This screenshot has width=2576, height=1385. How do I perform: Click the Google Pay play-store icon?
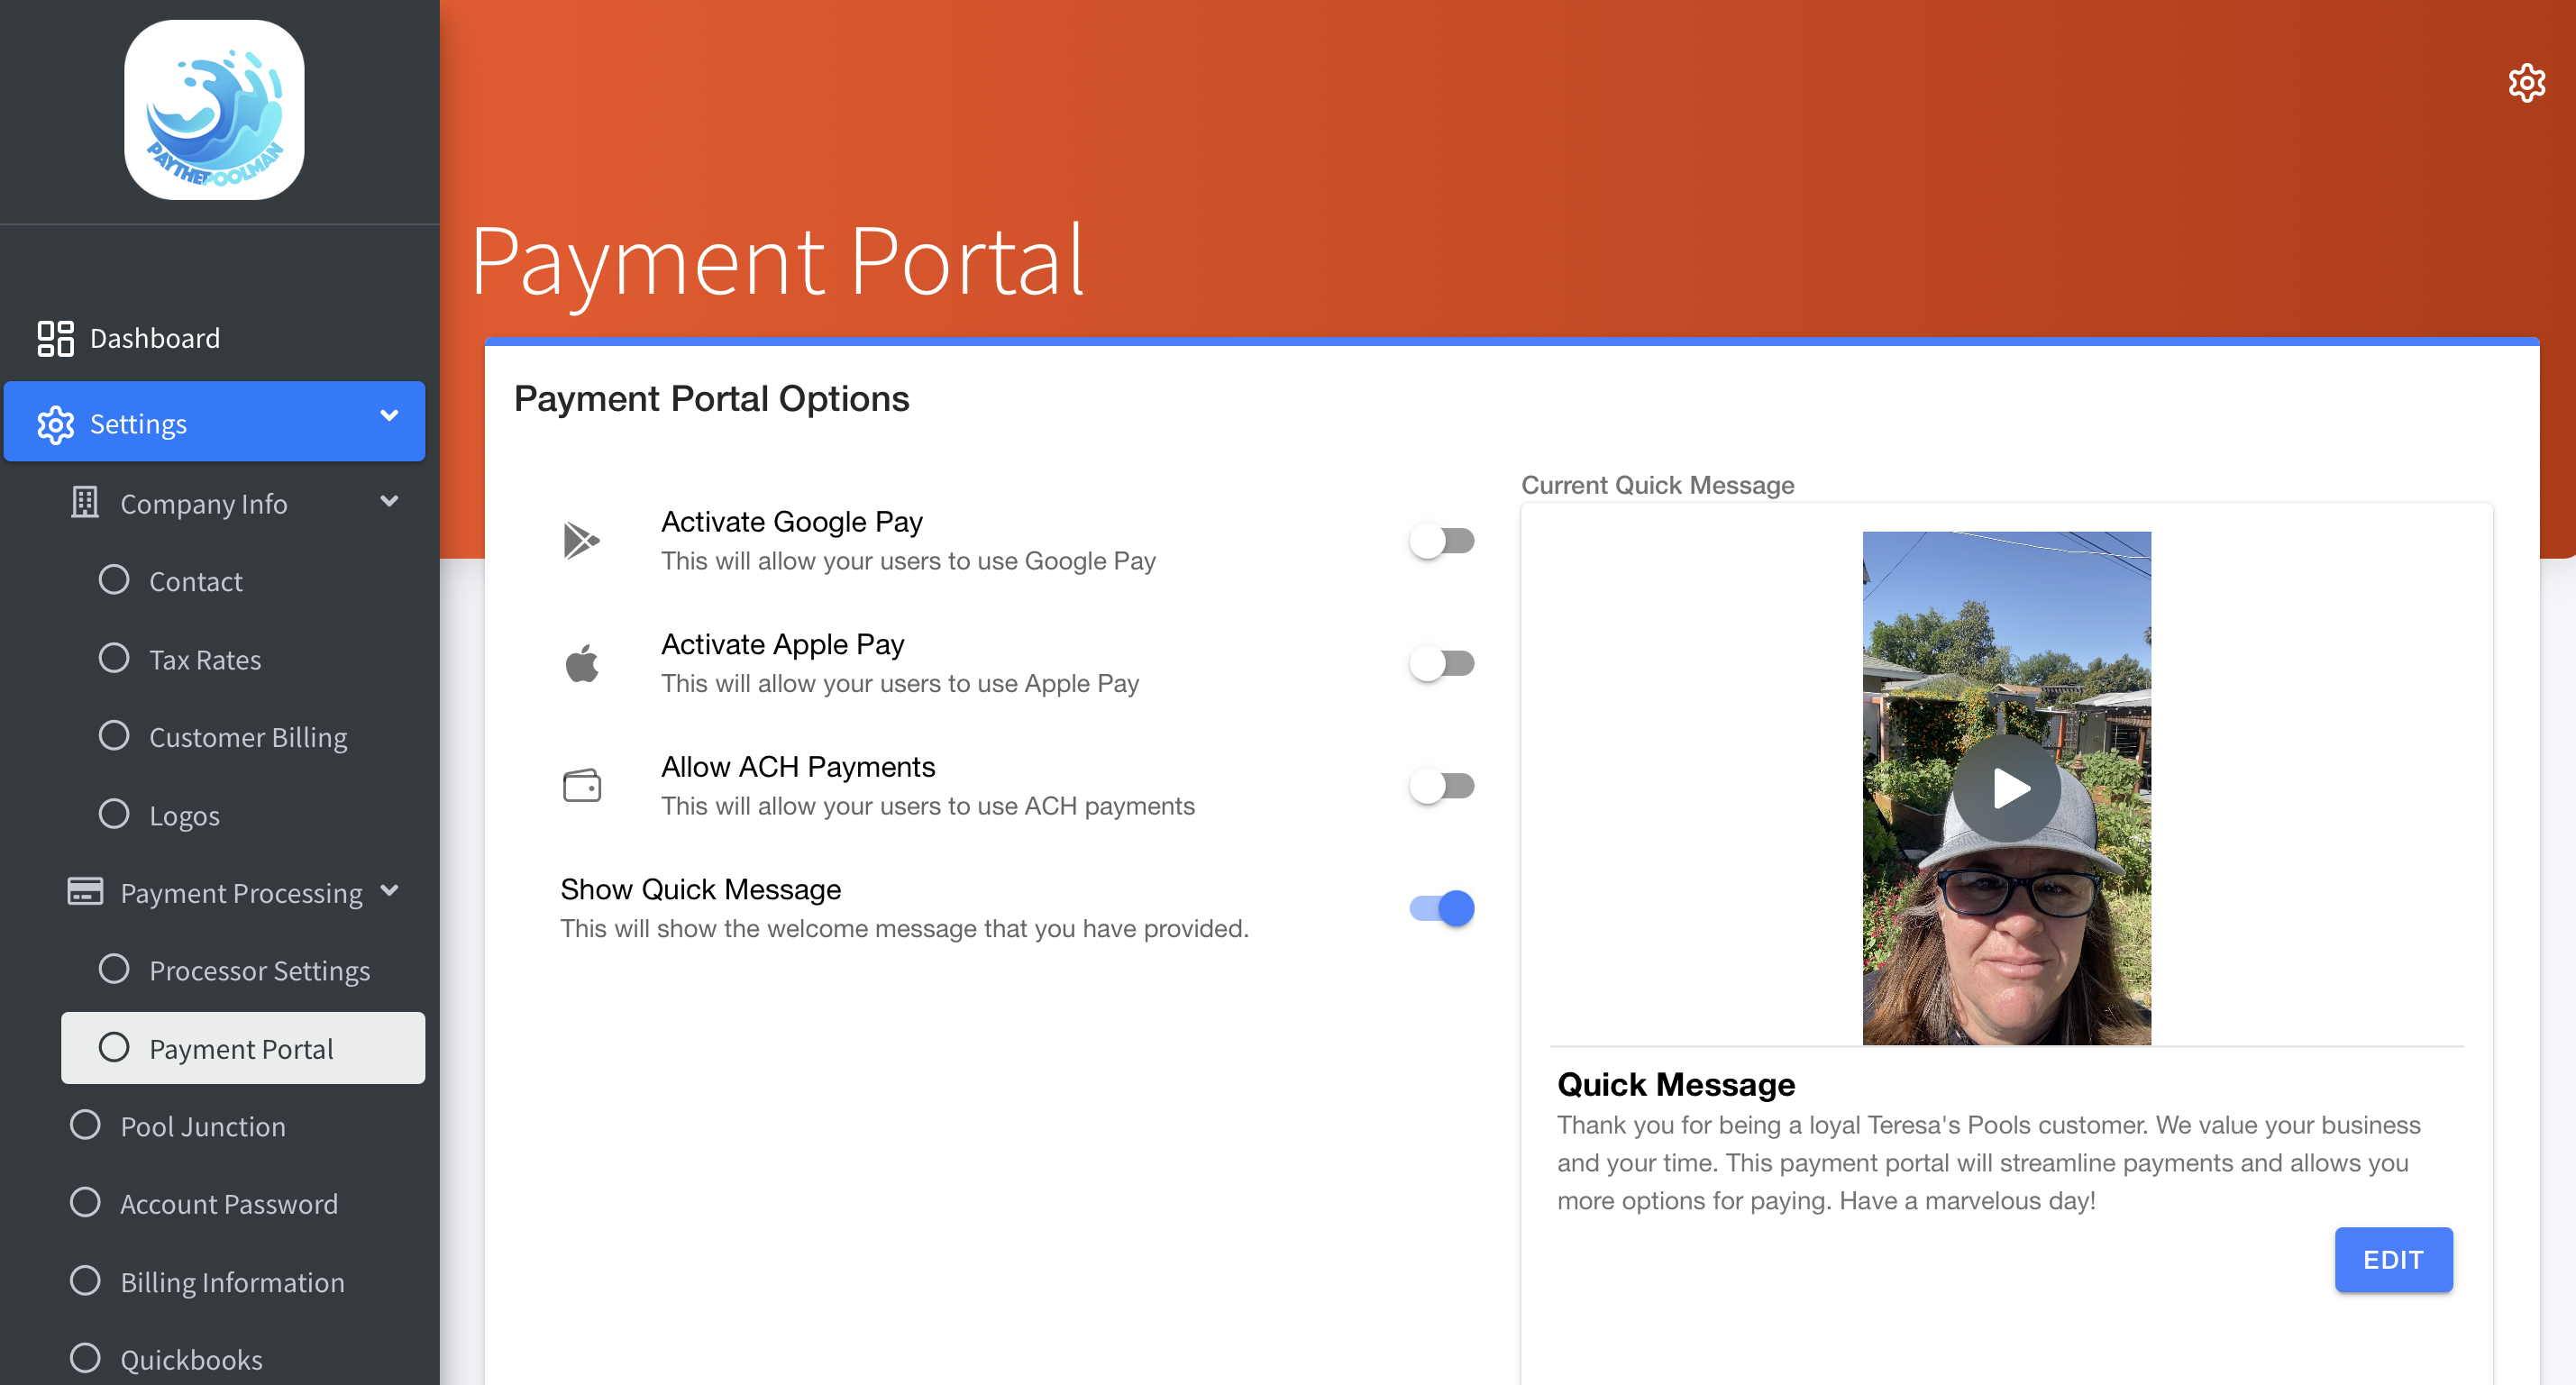click(581, 540)
